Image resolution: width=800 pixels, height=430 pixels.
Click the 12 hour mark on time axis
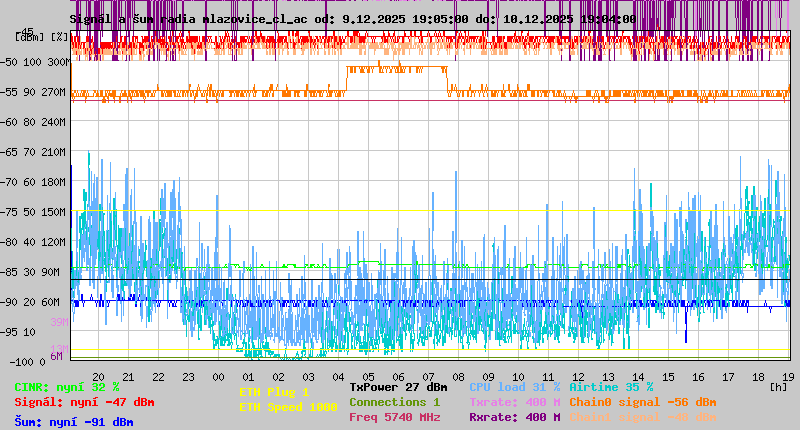click(x=578, y=377)
